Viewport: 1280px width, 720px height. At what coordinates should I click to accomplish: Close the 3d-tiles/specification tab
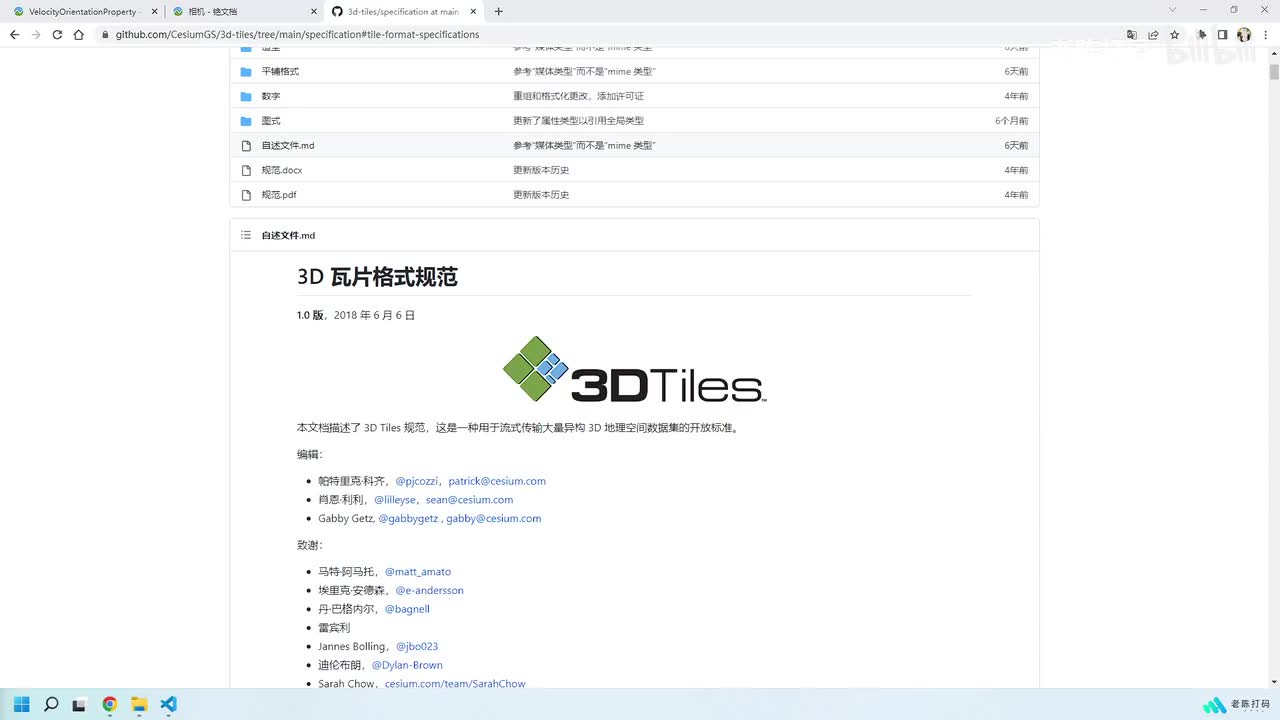[x=472, y=11]
